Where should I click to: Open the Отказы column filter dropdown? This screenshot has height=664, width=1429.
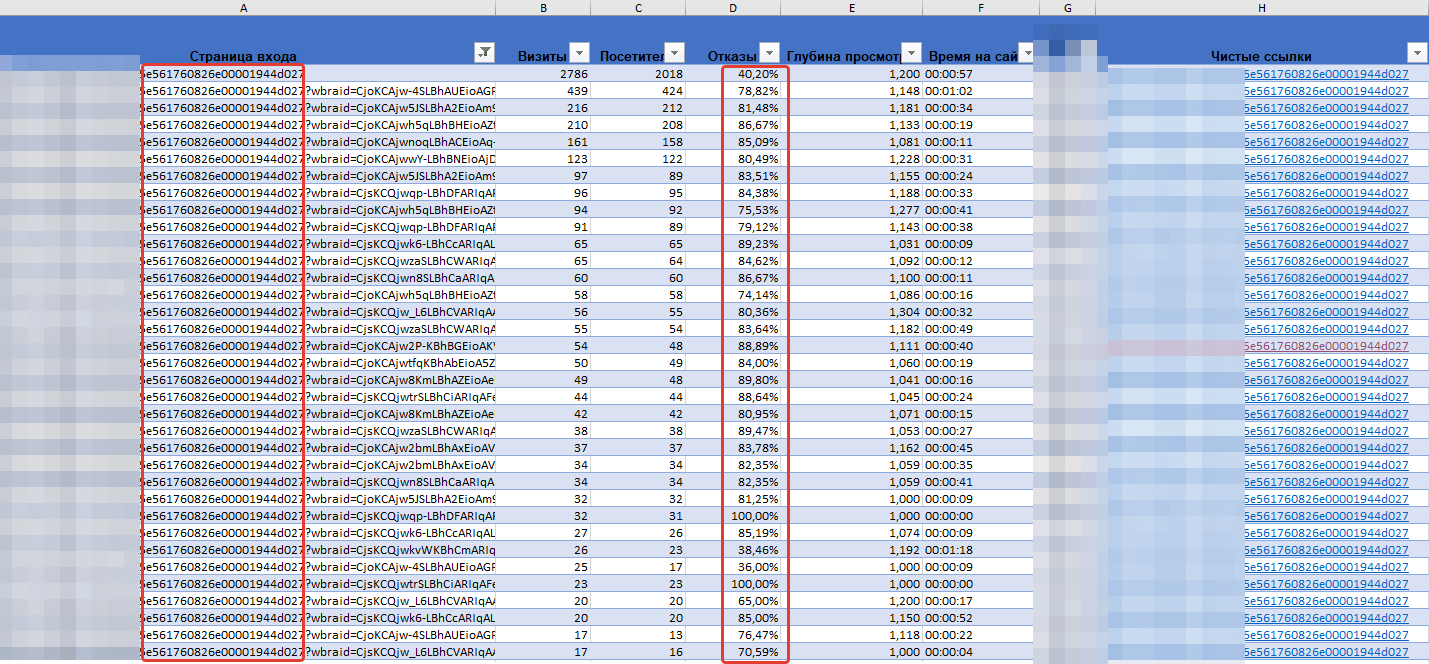pos(769,53)
